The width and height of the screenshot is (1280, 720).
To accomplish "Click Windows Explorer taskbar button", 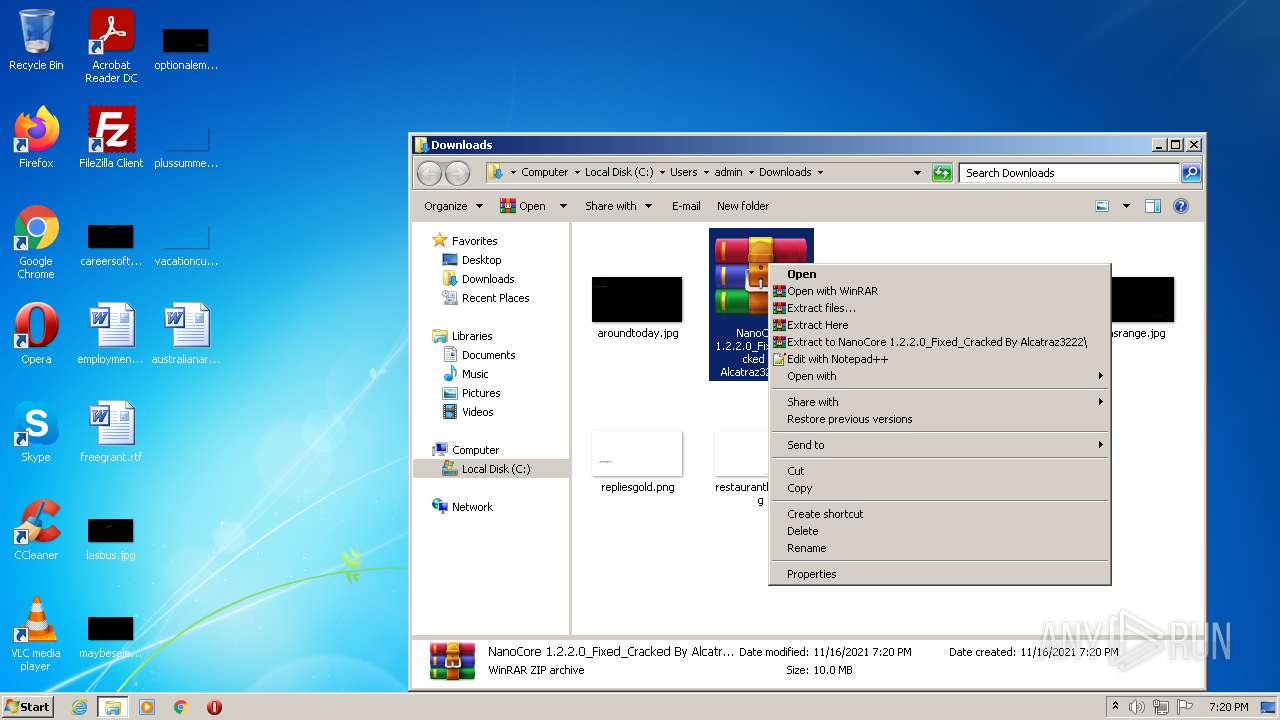I will point(112,707).
